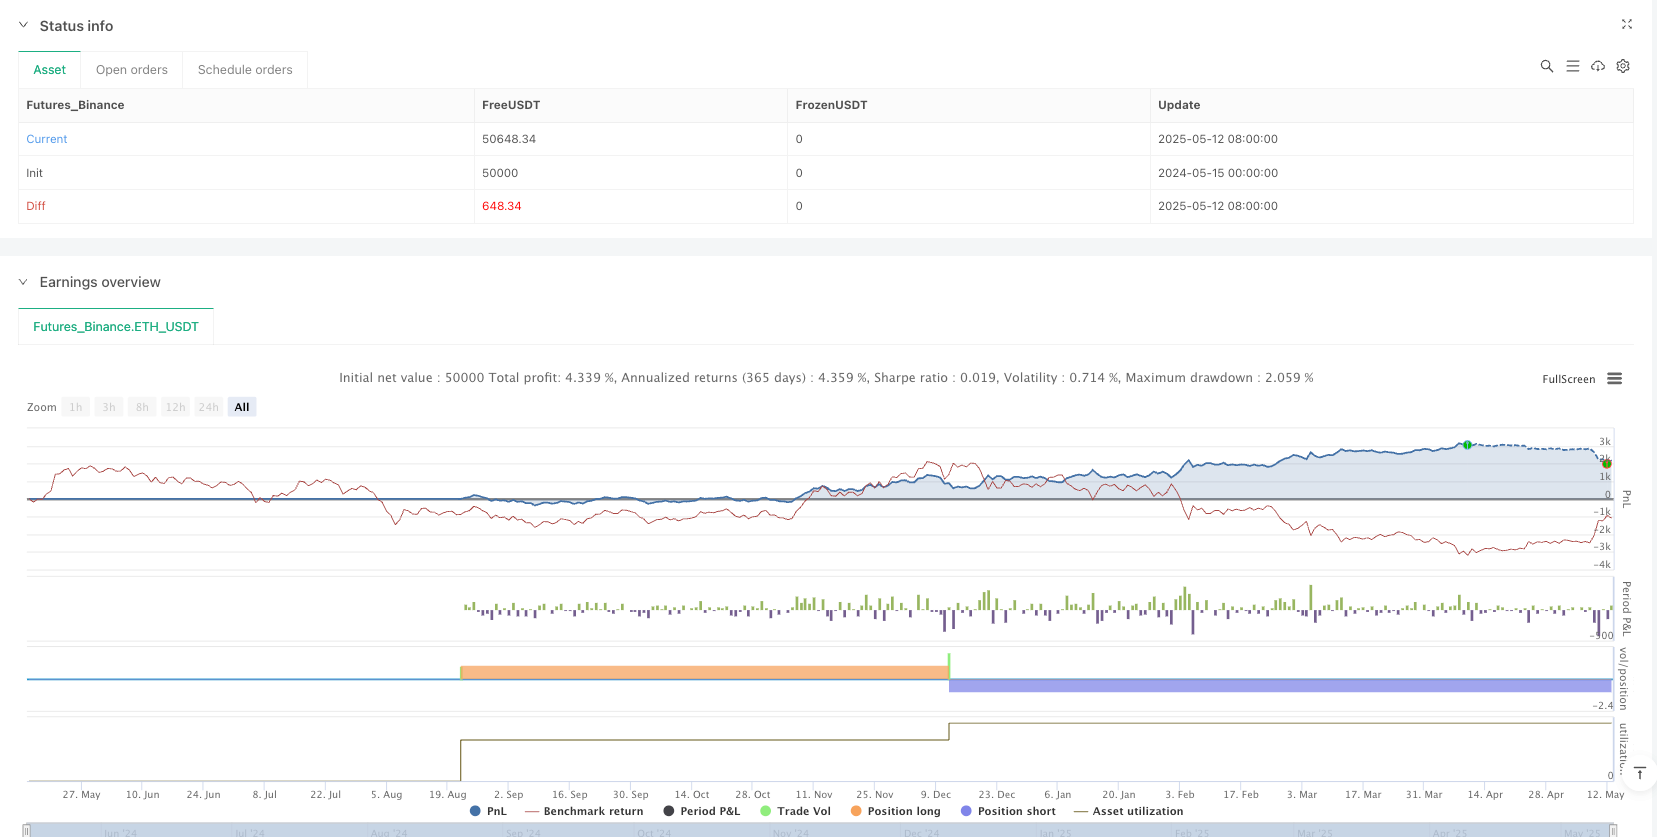The width and height of the screenshot is (1657, 837).
Task: Click the 50000 init balance value
Action: [x=500, y=173]
